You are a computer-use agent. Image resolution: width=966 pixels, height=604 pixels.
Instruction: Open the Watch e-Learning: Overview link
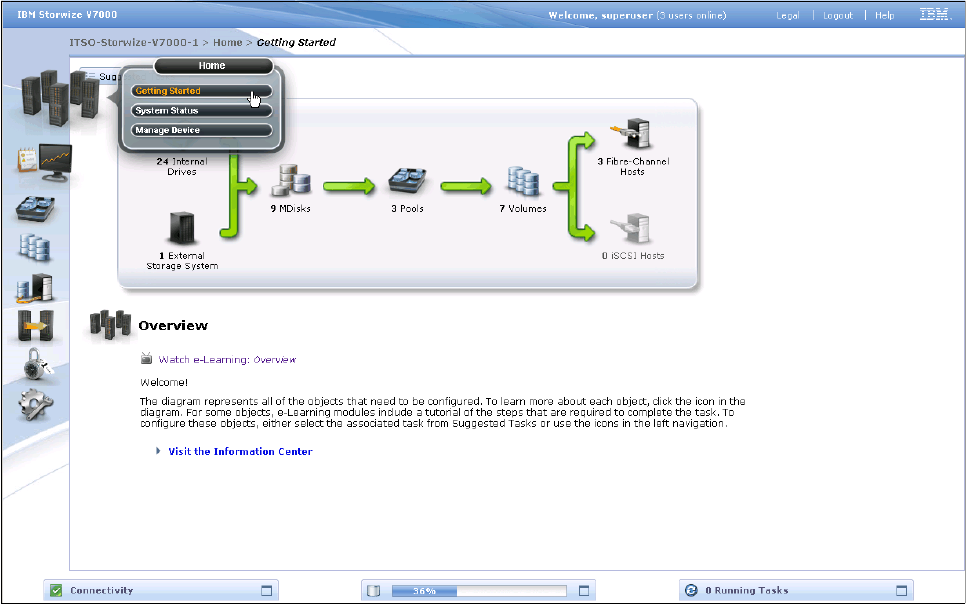click(227, 359)
